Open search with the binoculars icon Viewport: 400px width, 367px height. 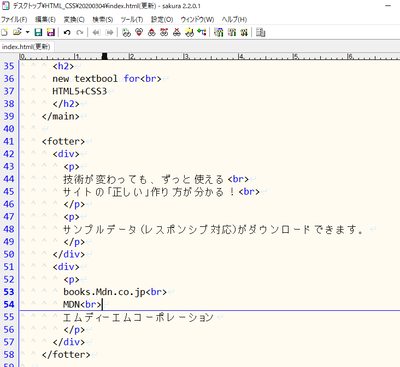(126, 32)
